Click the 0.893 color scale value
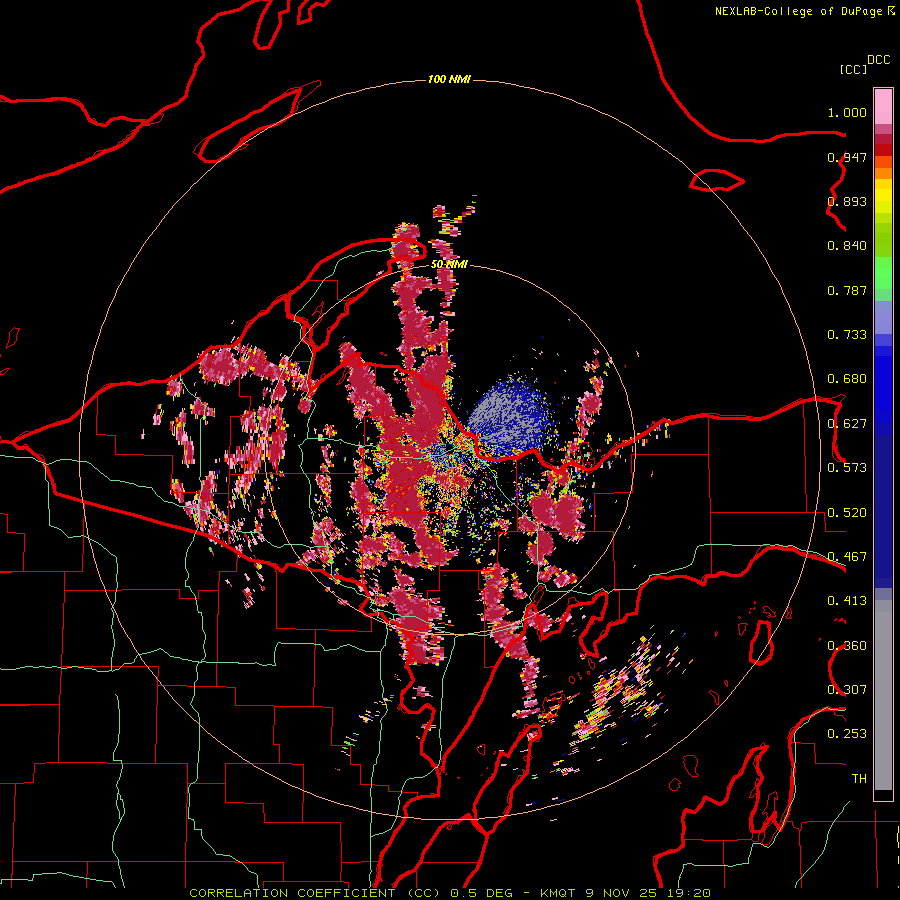The height and width of the screenshot is (900, 900). click(847, 201)
